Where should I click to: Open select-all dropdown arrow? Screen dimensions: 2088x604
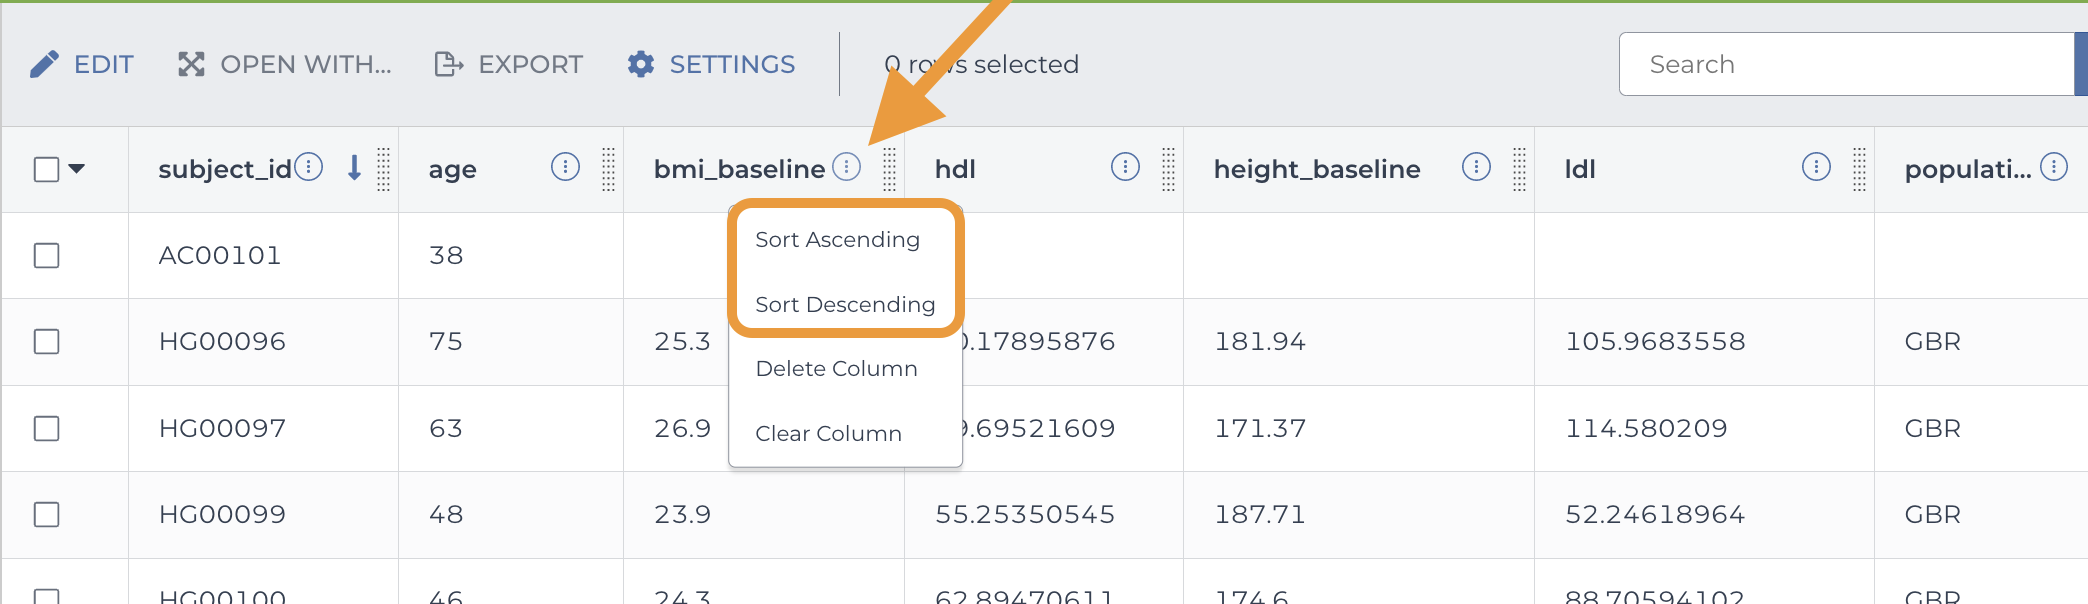click(76, 169)
